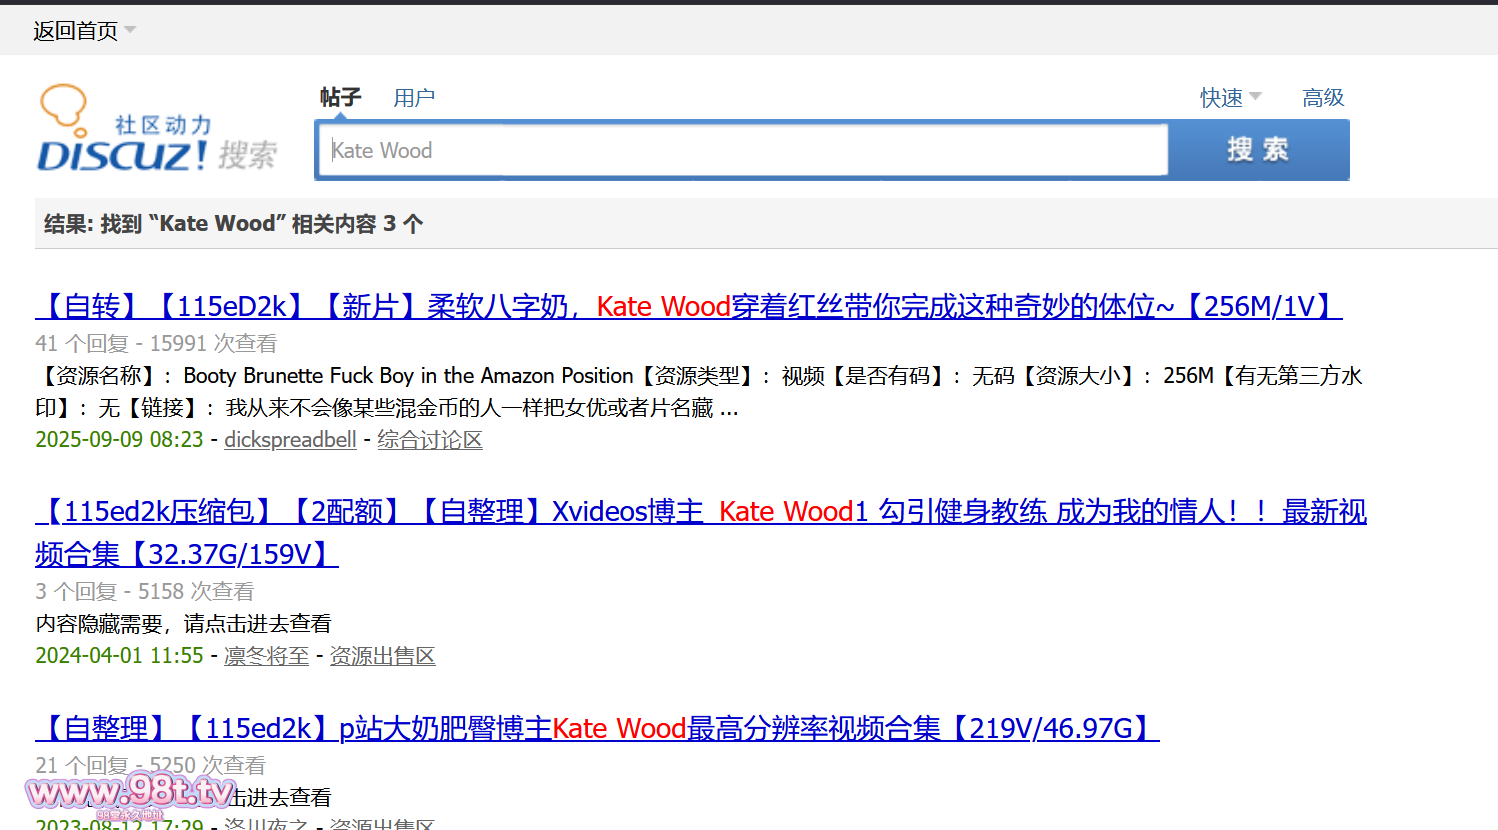
Task: Open author dickspreadbell's profile link
Action: tap(290, 439)
